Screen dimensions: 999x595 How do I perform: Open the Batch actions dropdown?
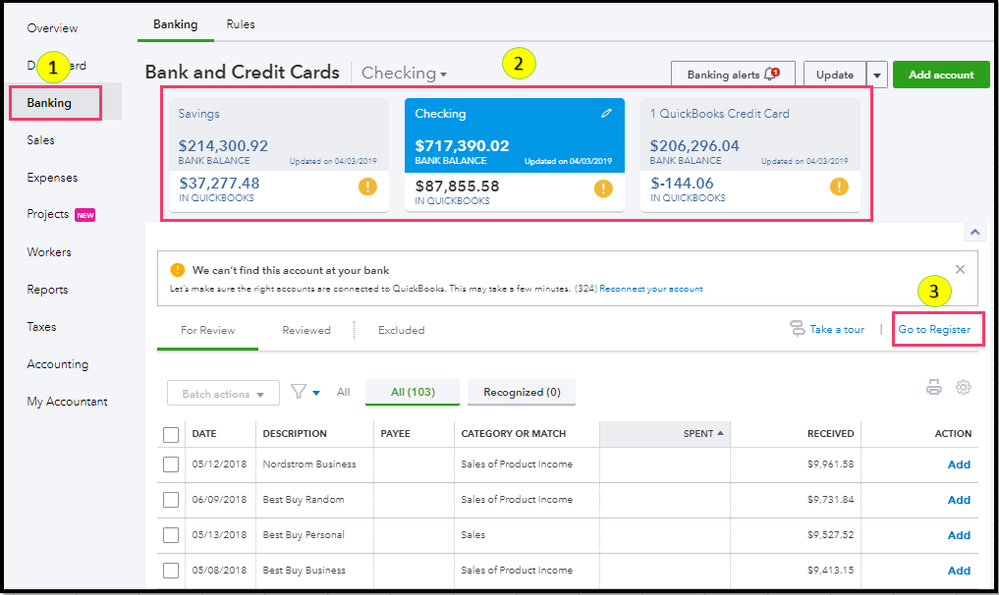[x=223, y=394]
